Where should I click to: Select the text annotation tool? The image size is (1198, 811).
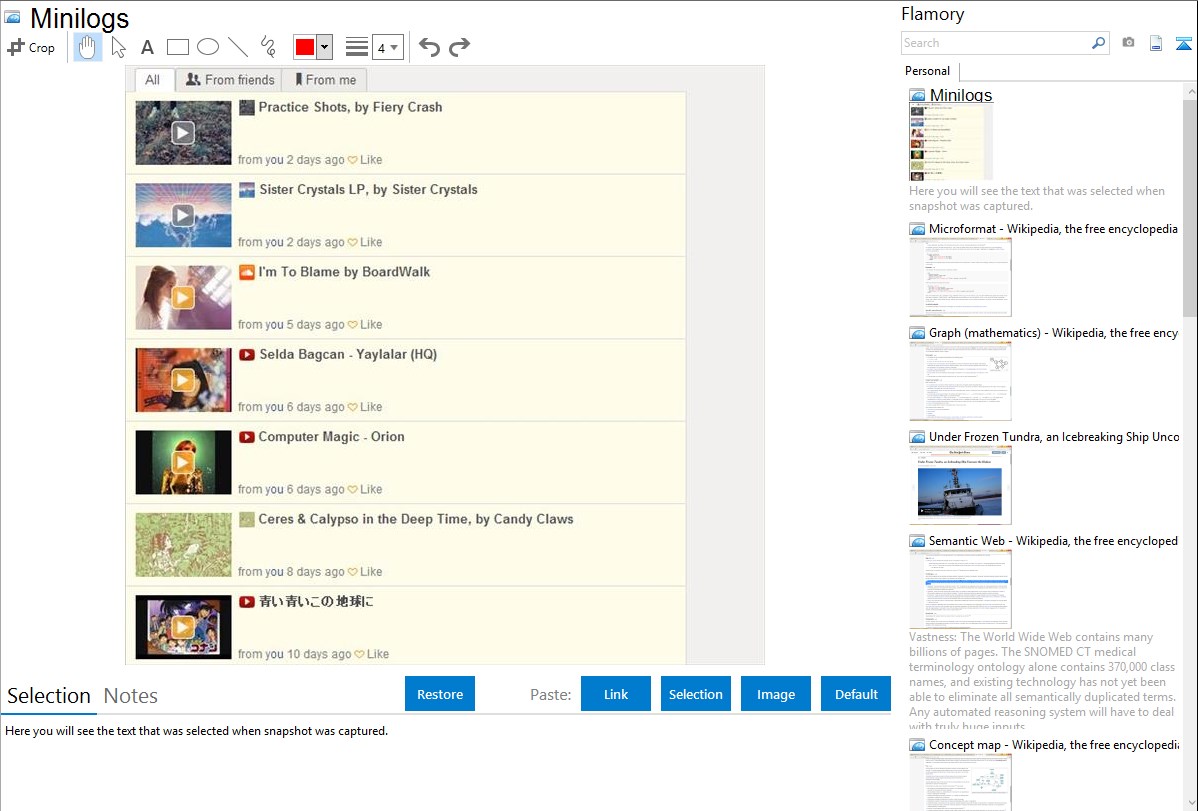tap(147, 47)
